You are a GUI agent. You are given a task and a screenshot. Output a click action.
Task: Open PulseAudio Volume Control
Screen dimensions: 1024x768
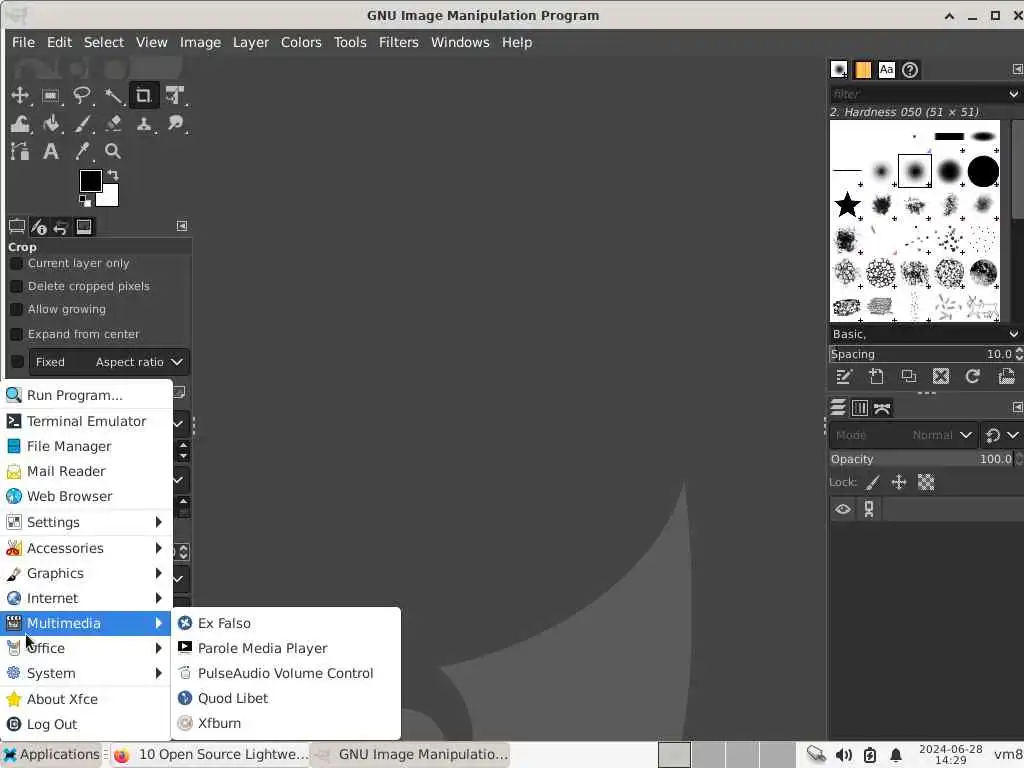[x=286, y=673]
